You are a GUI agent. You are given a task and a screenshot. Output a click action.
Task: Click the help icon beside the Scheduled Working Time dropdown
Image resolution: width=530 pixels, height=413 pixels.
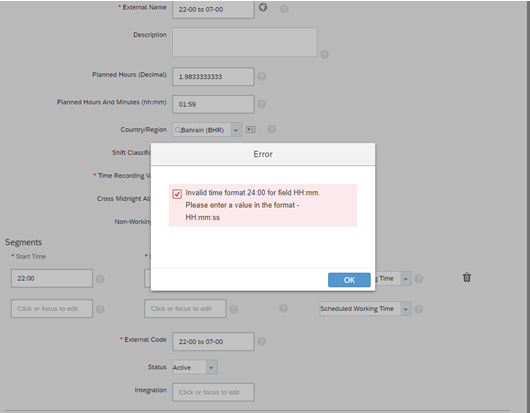pos(418,309)
